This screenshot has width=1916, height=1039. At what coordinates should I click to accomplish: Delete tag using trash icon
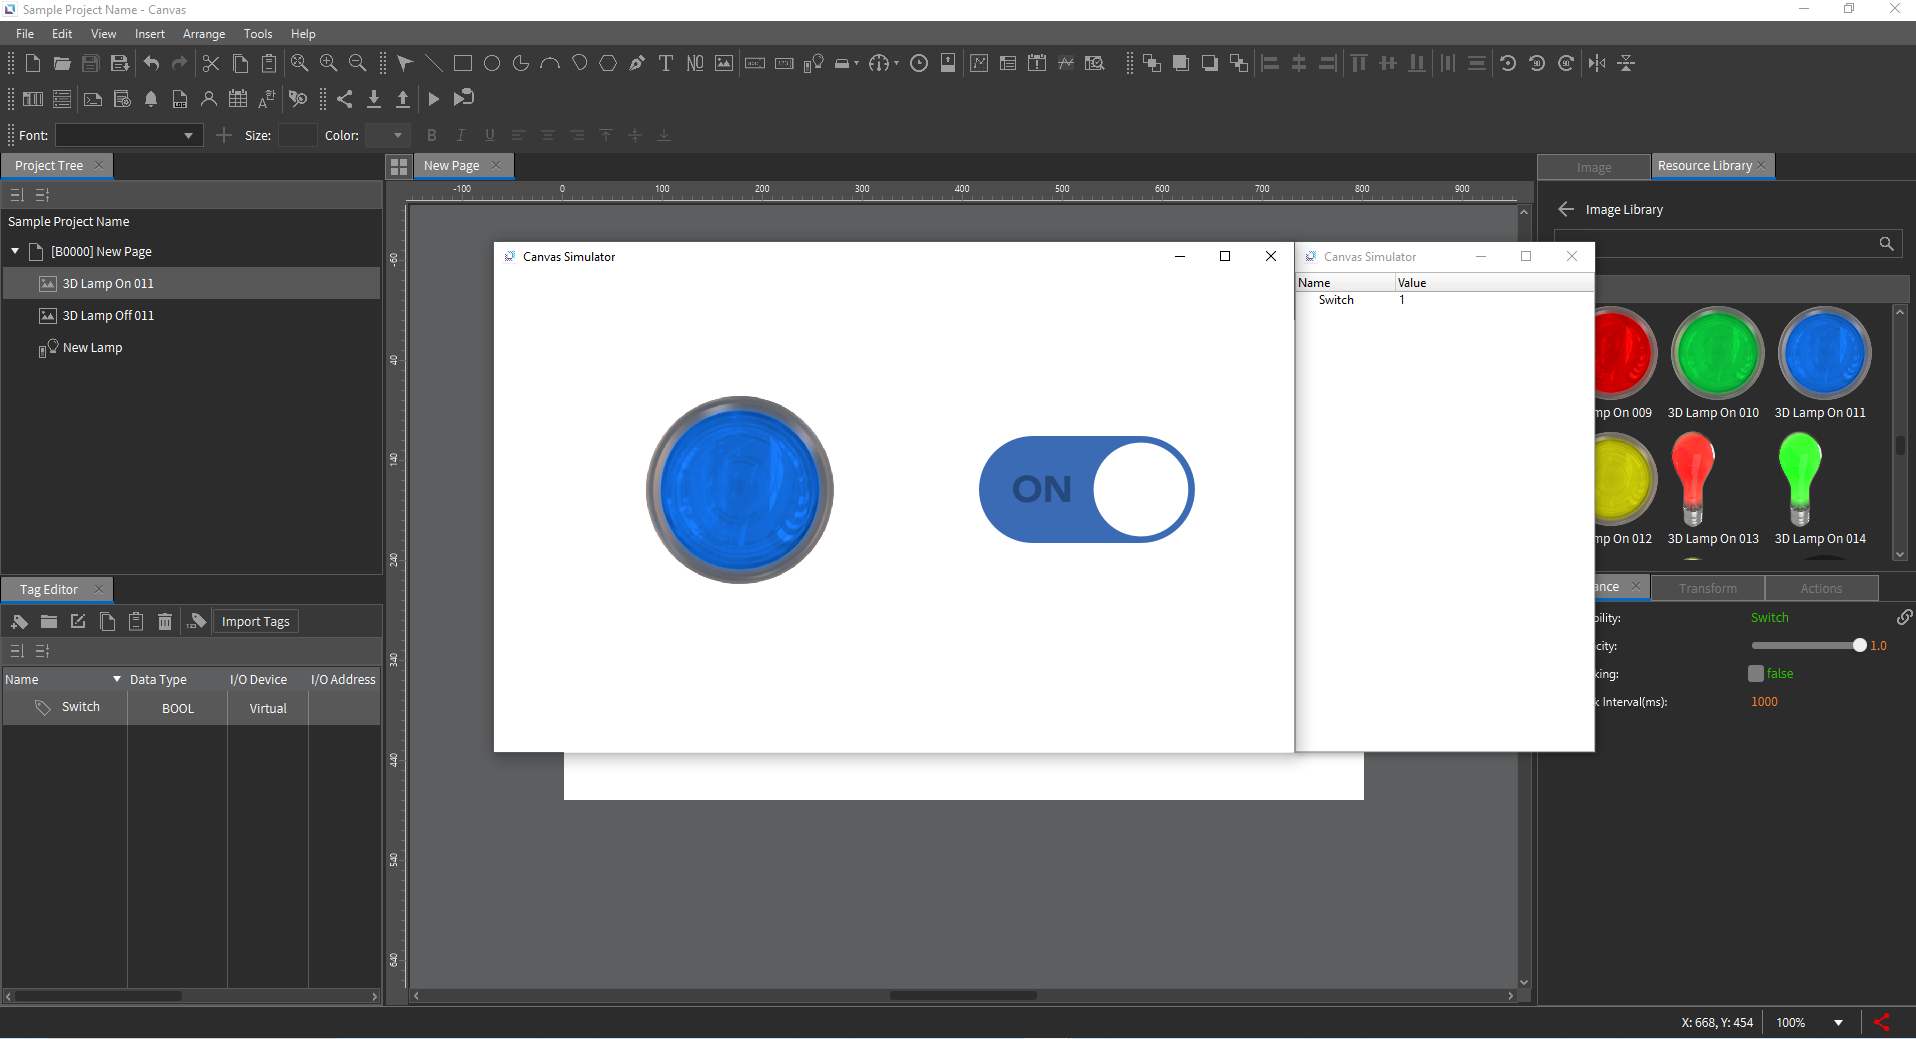pyautogui.click(x=165, y=622)
